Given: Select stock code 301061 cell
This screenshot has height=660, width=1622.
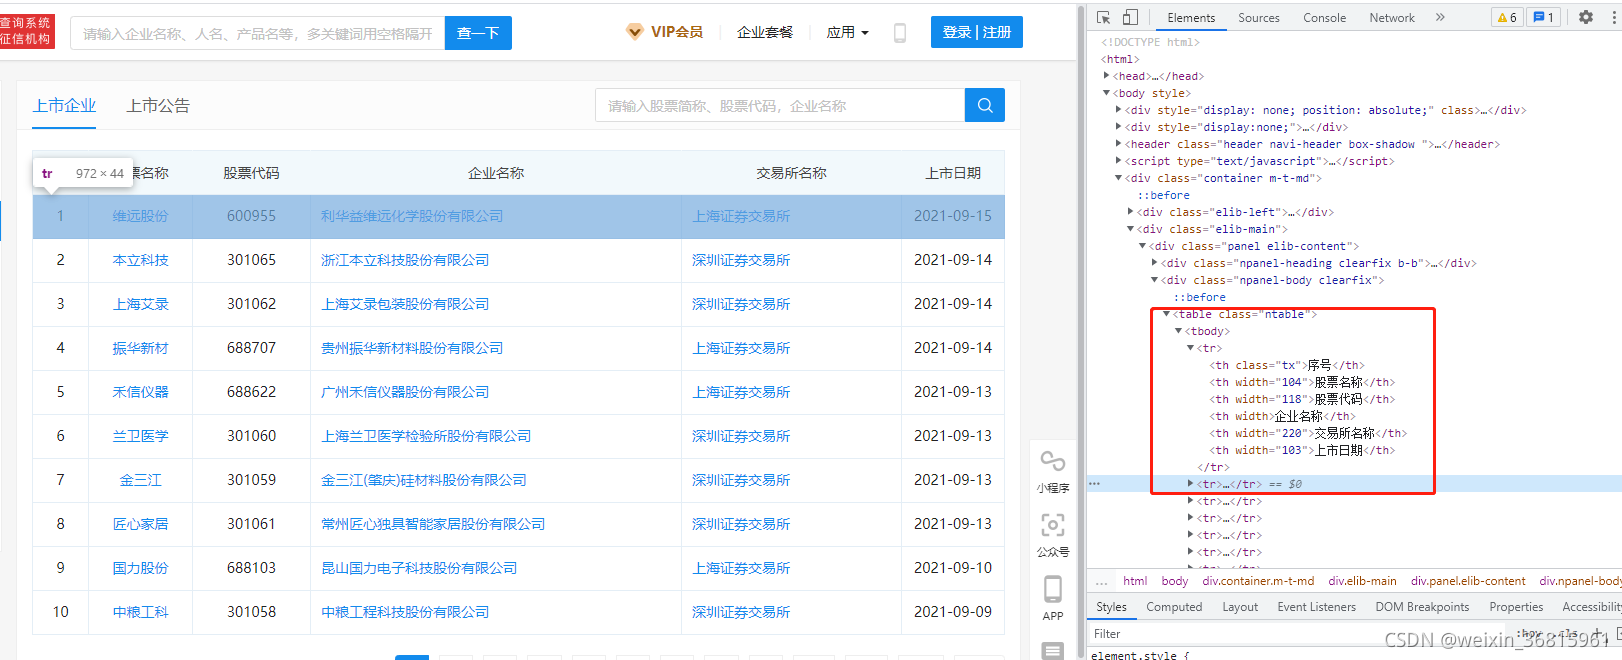Looking at the screenshot, I should pos(251,524).
